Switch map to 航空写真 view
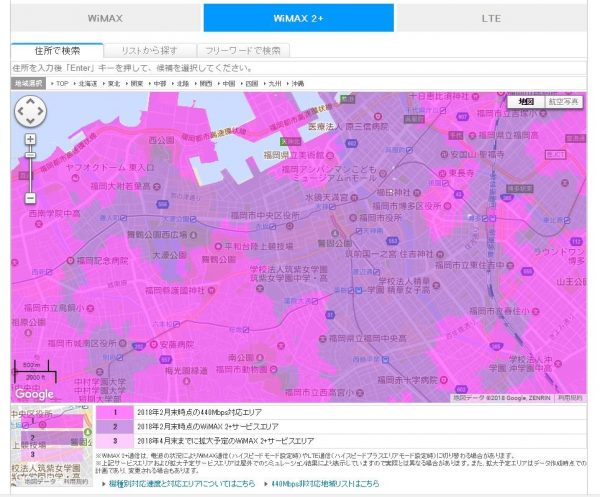Viewport: 600px width, 497px height. point(563,101)
